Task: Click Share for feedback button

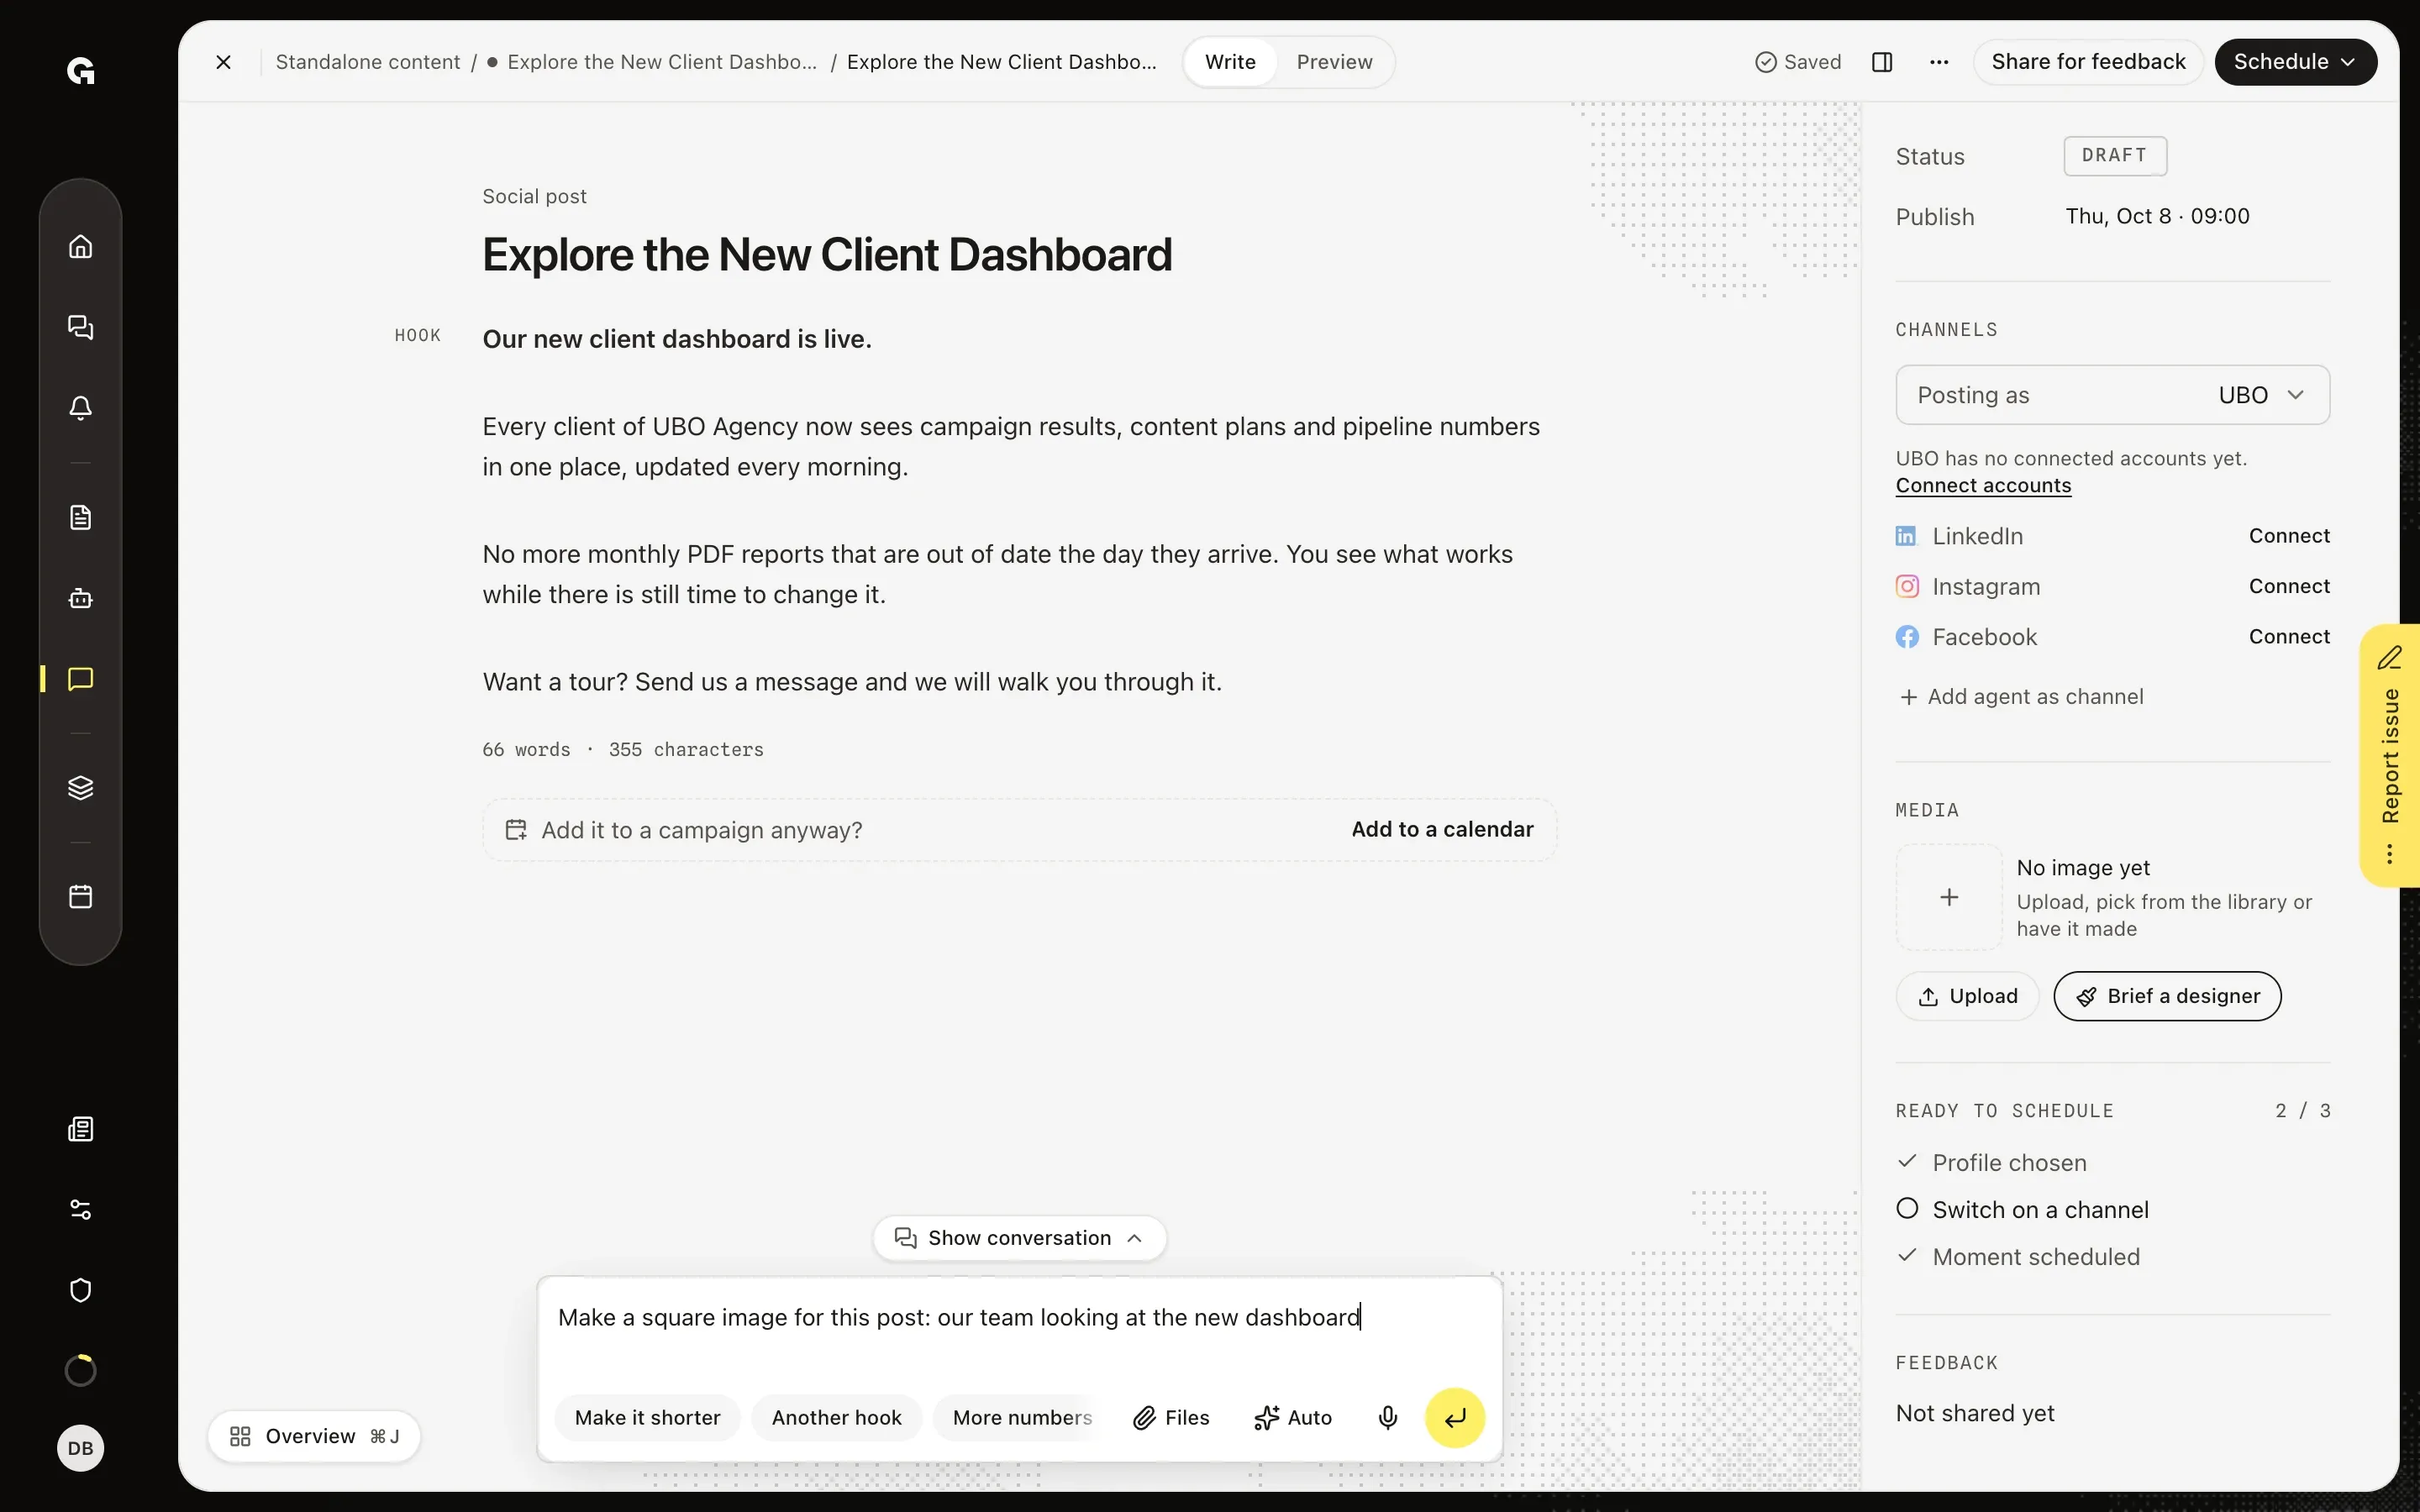Action: (2088, 62)
